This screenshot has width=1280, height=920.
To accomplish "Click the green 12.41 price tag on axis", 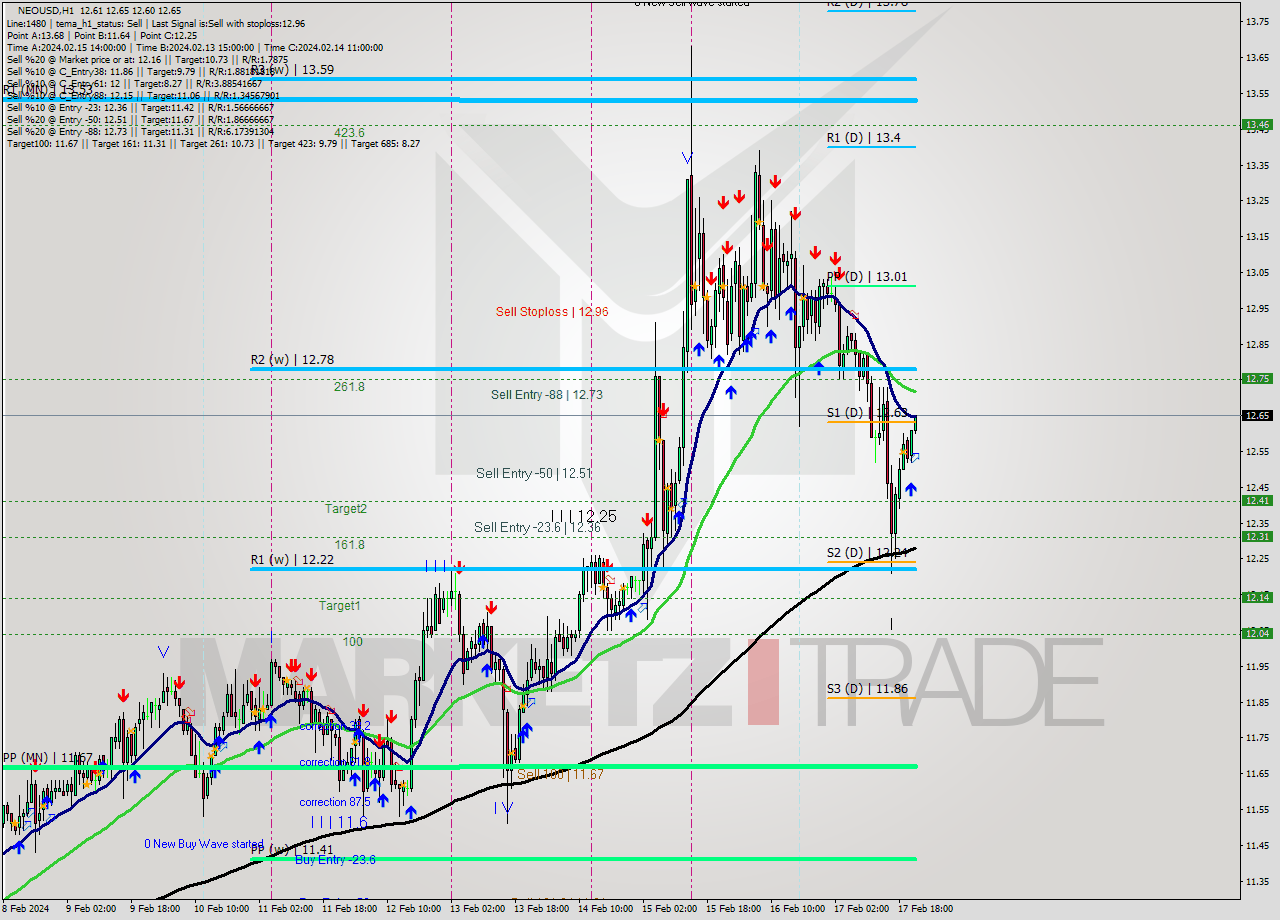I will tap(1257, 501).
